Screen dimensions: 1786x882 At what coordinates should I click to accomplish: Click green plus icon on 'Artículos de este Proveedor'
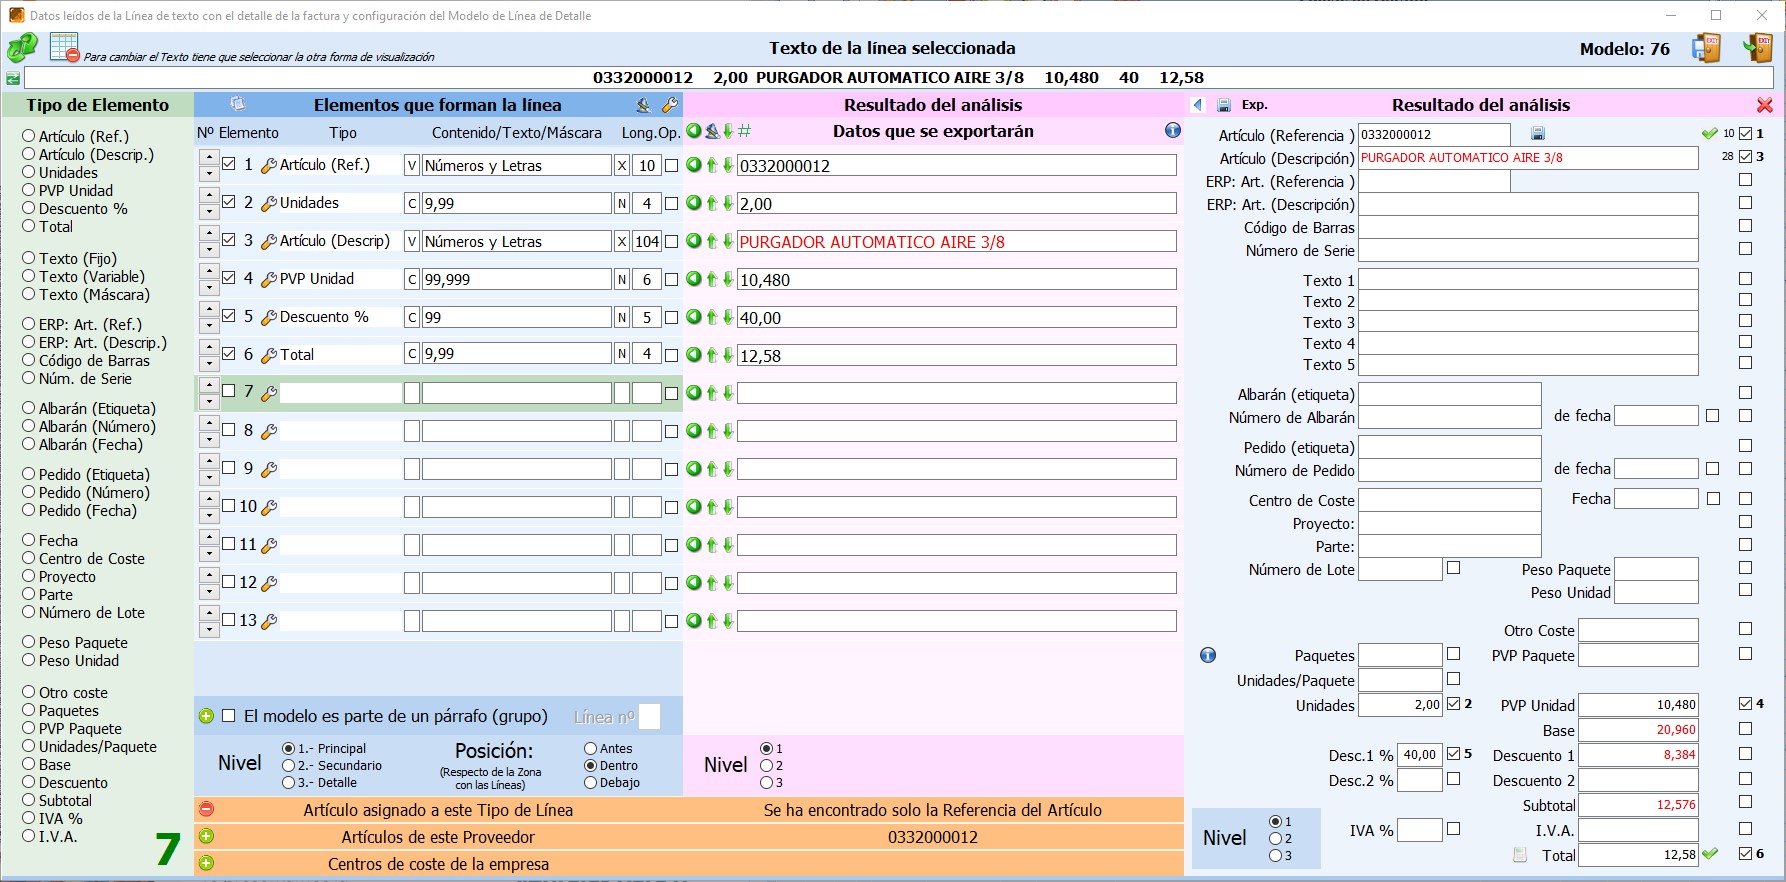(206, 836)
